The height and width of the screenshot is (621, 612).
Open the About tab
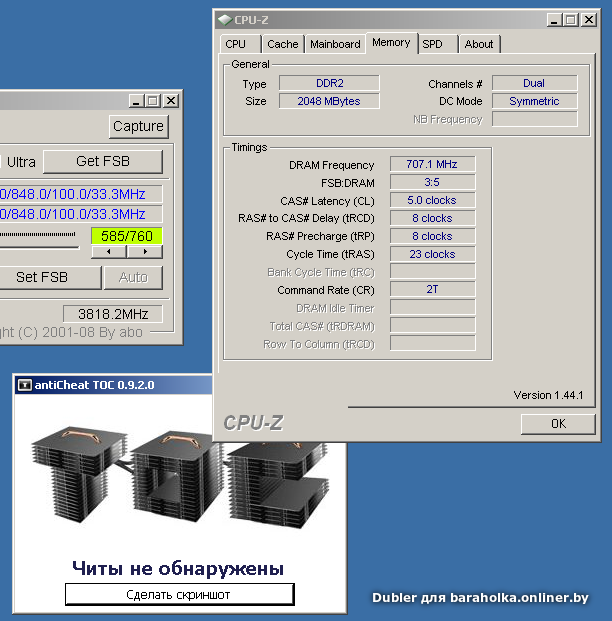click(x=479, y=44)
